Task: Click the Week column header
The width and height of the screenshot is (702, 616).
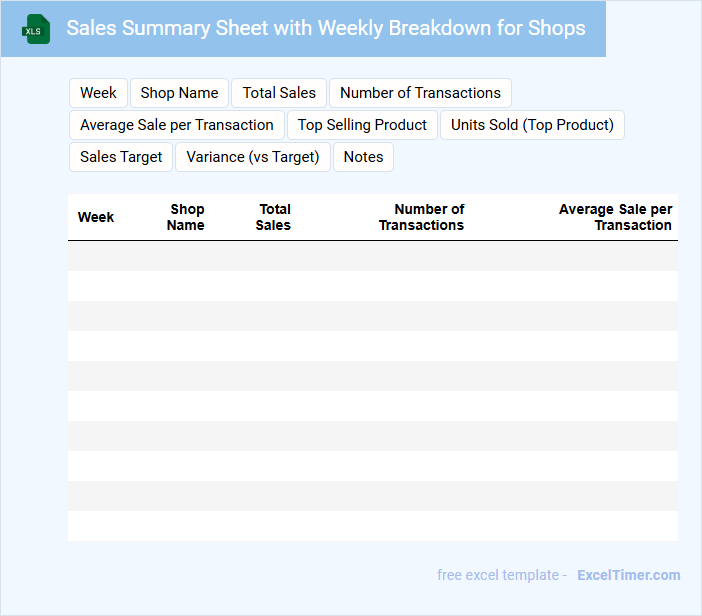Action: pyautogui.click(x=96, y=217)
